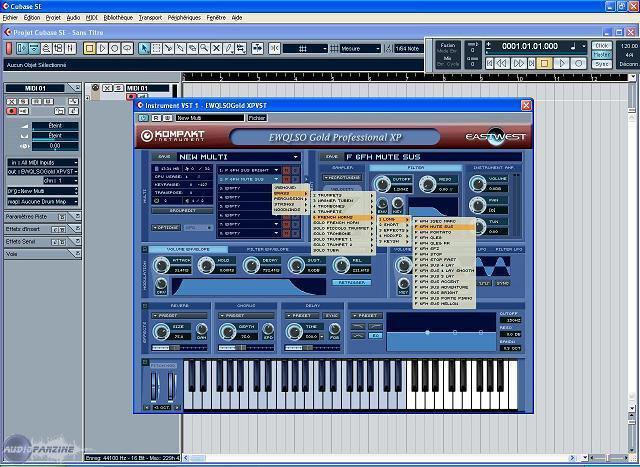The image size is (640, 467).
Task: Click the Options button in Kompakt
Action: click(x=166, y=227)
